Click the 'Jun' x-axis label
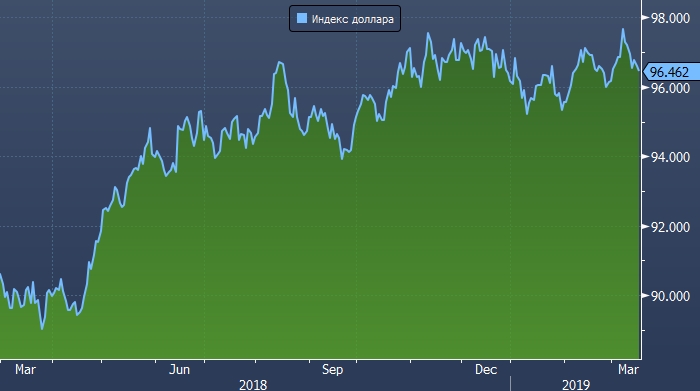The width and height of the screenshot is (700, 391). (x=179, y=370)
